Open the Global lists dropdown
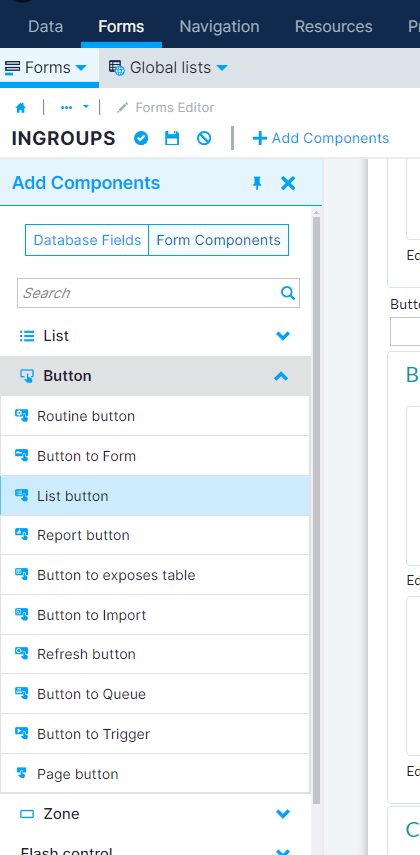Screen dimensions: 420x855 click(x=168, y=68)
